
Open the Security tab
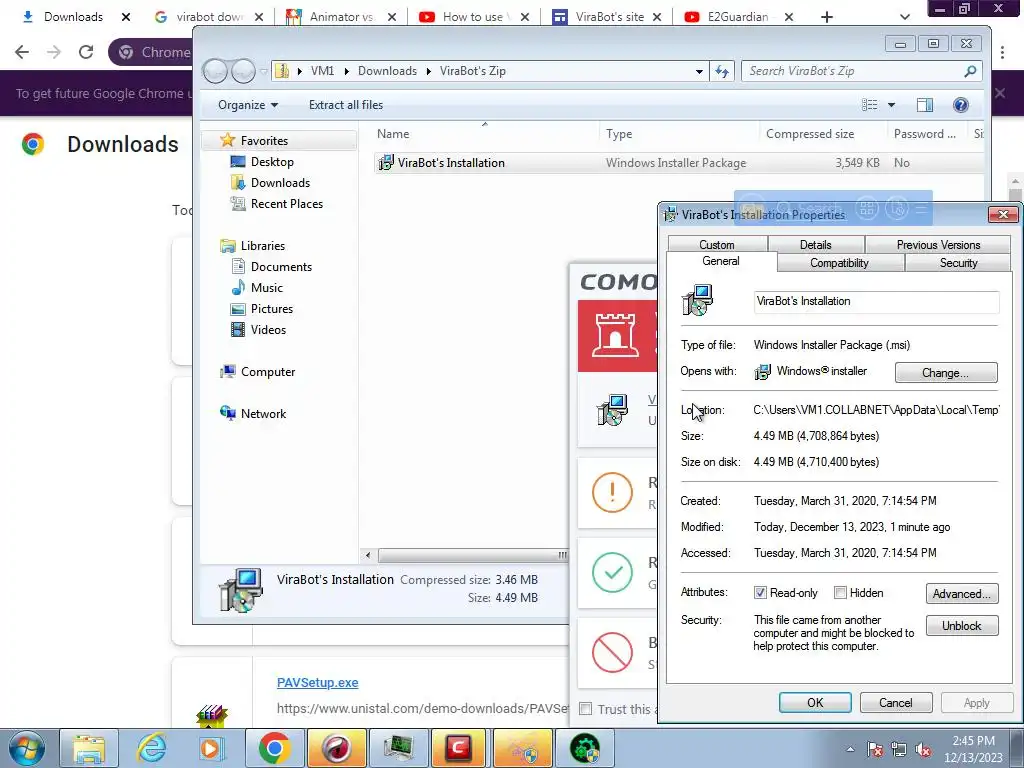click(x=958, y=263)
